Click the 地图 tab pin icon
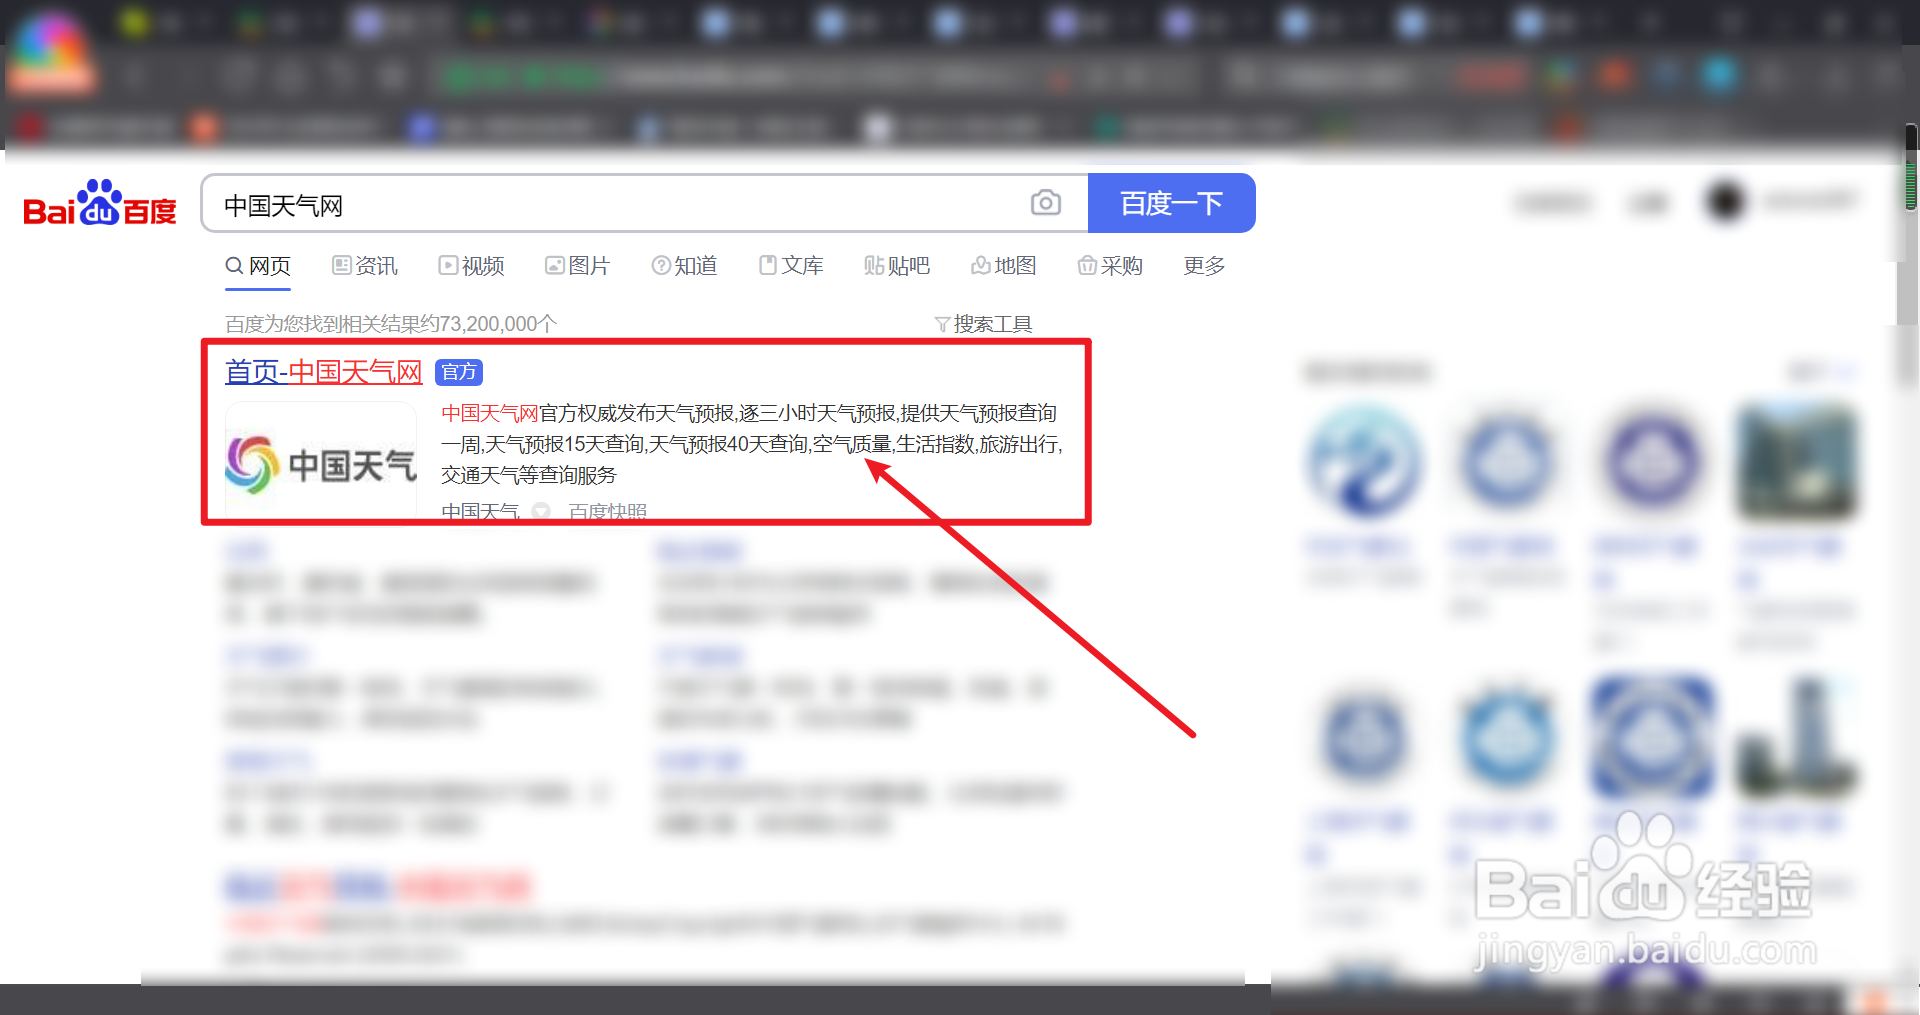 [x=981, y=265]
